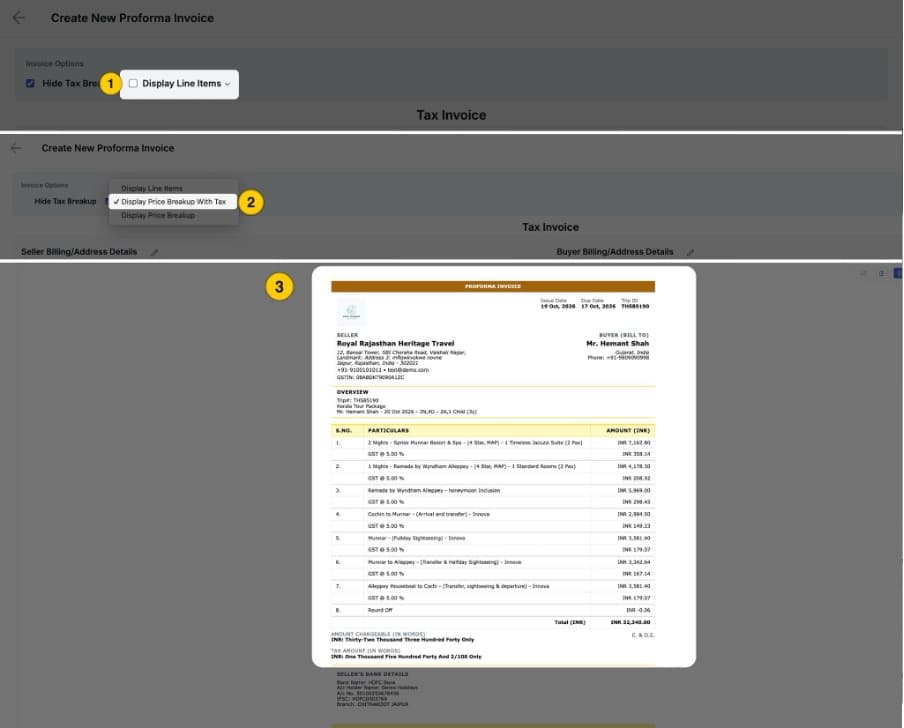The image size is (904, 728).
Task: Click the PARTICULARS column header
Action: [388, 431]
